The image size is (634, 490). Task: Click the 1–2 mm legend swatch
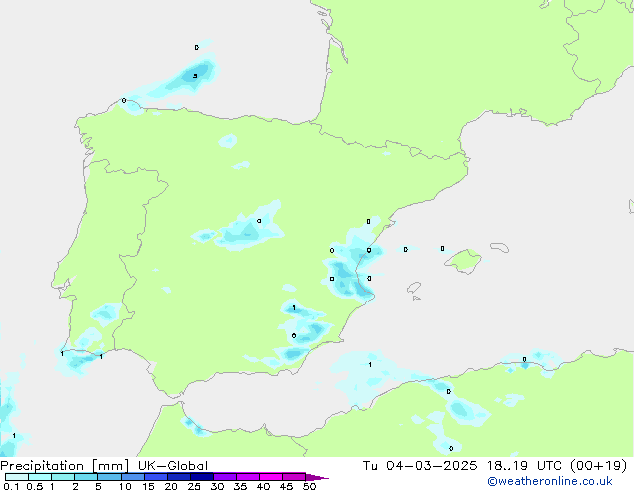pos(63,477)
